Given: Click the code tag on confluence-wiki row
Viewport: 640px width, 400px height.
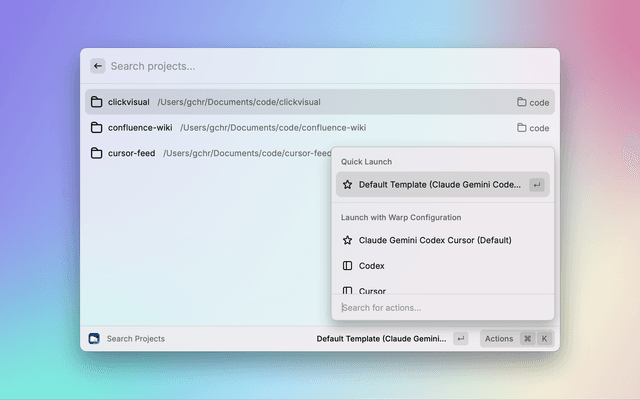Looking at the screenshot, I should 533,128.
